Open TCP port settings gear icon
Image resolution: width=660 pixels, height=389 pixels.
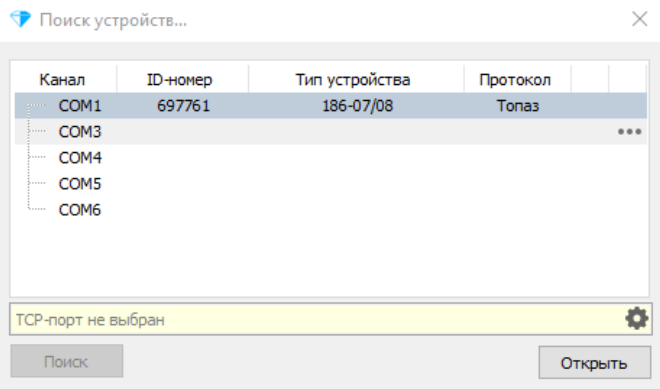coord(636,319)
